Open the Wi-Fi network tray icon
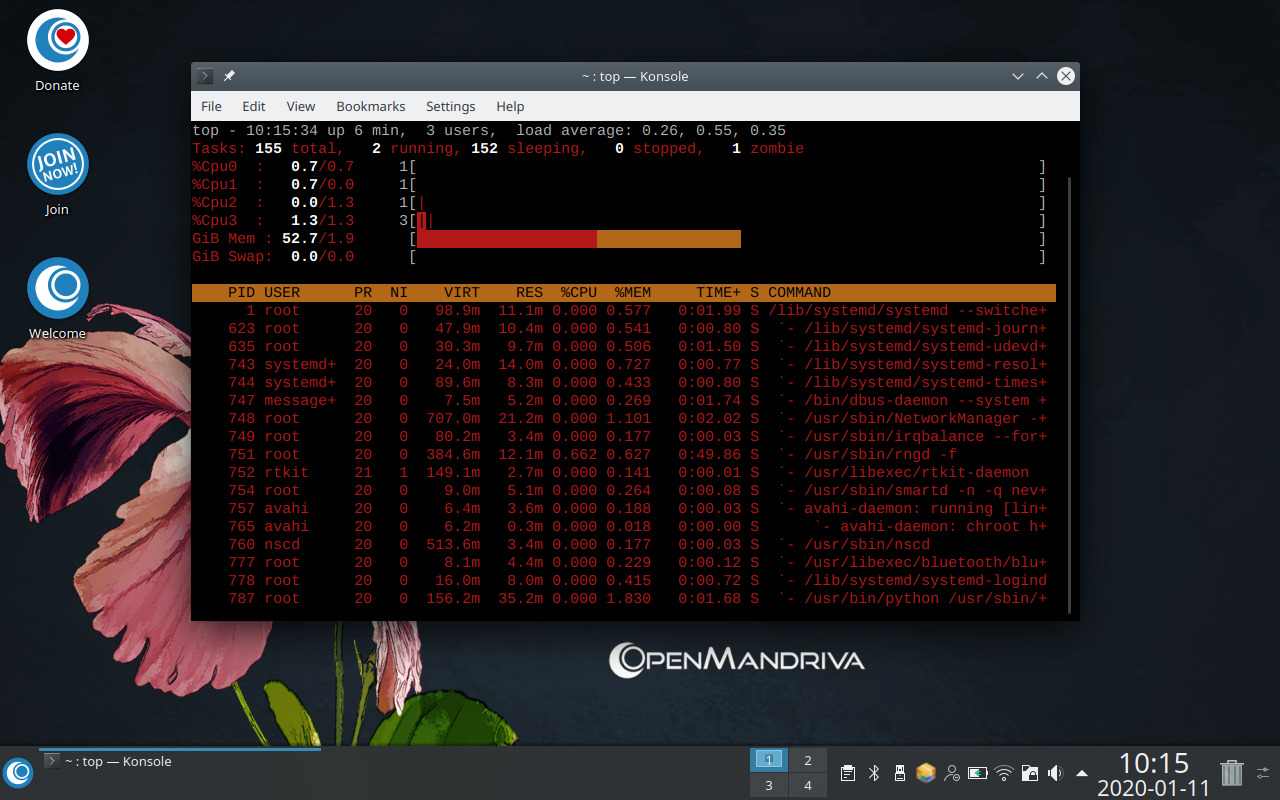This screenshot has width=1280, height=800. coord(1002,772)
